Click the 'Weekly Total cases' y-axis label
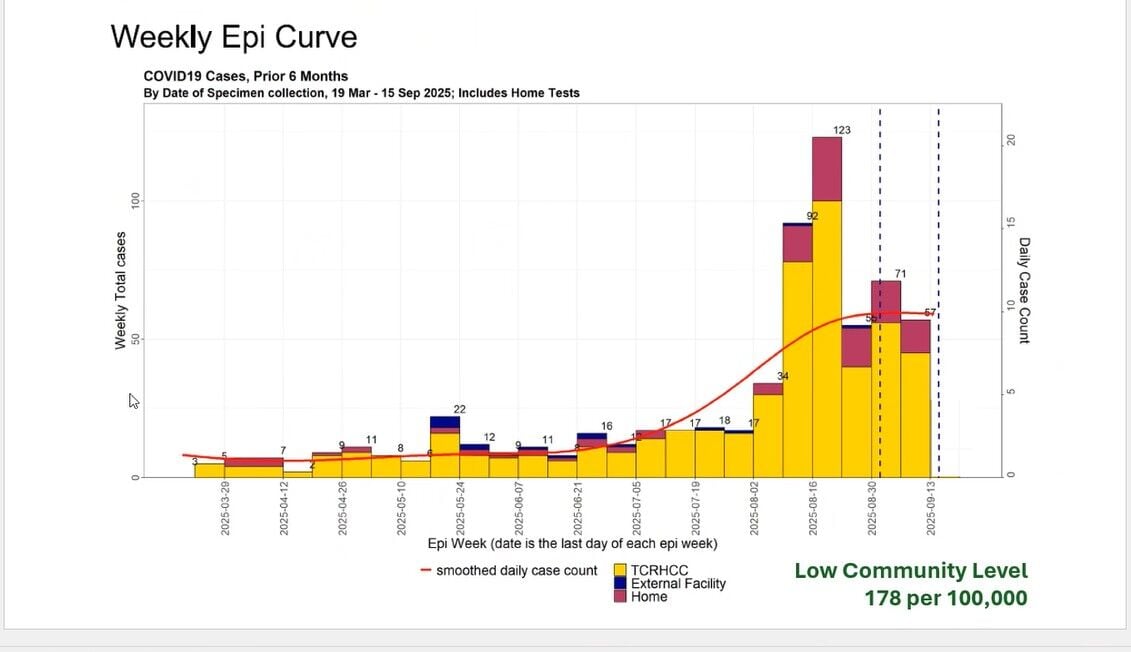Viewport: 1131px width, 652px height. [x=121, y=290]
